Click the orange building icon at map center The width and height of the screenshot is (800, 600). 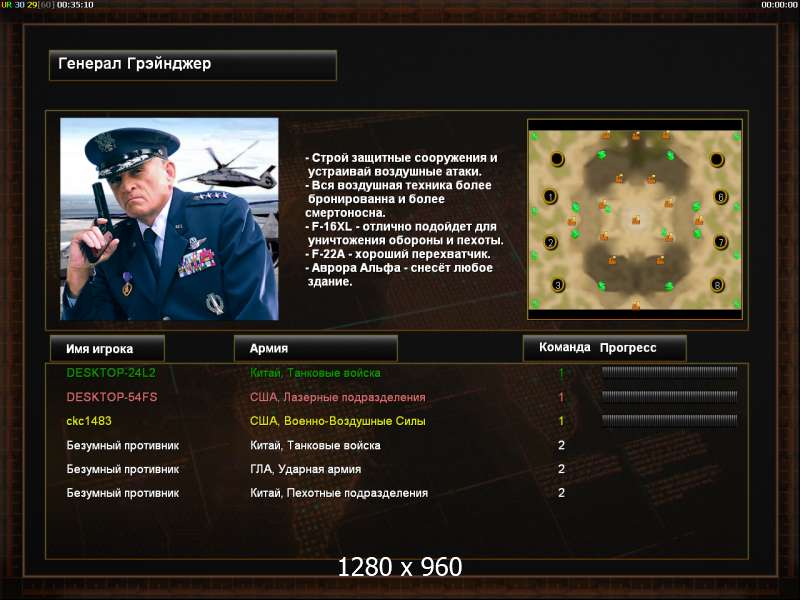pos(636,220)
